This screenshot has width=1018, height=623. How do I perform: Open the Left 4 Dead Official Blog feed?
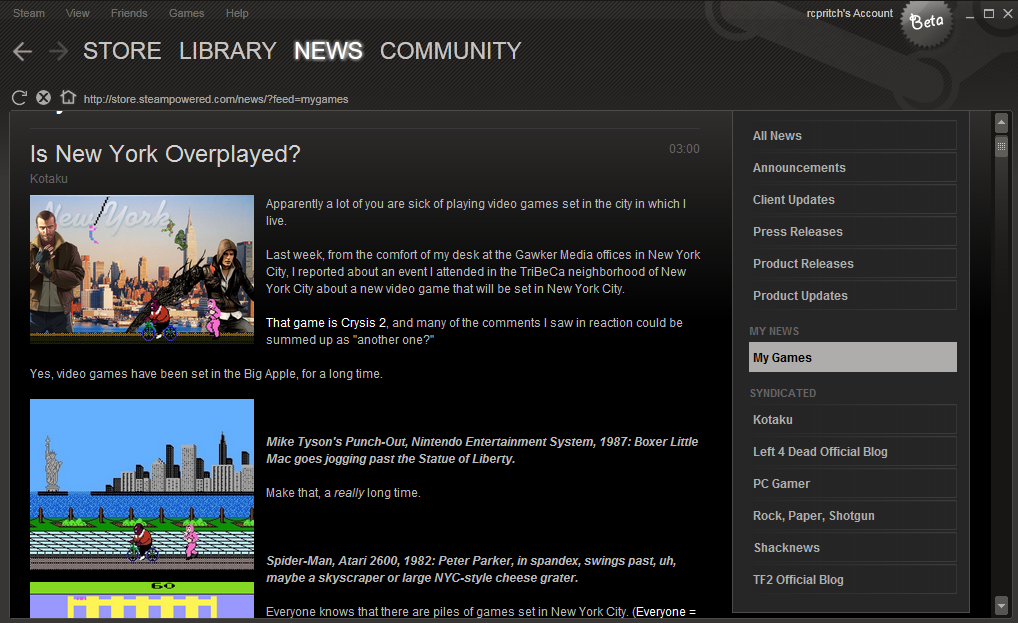click(x=852, y=452)
